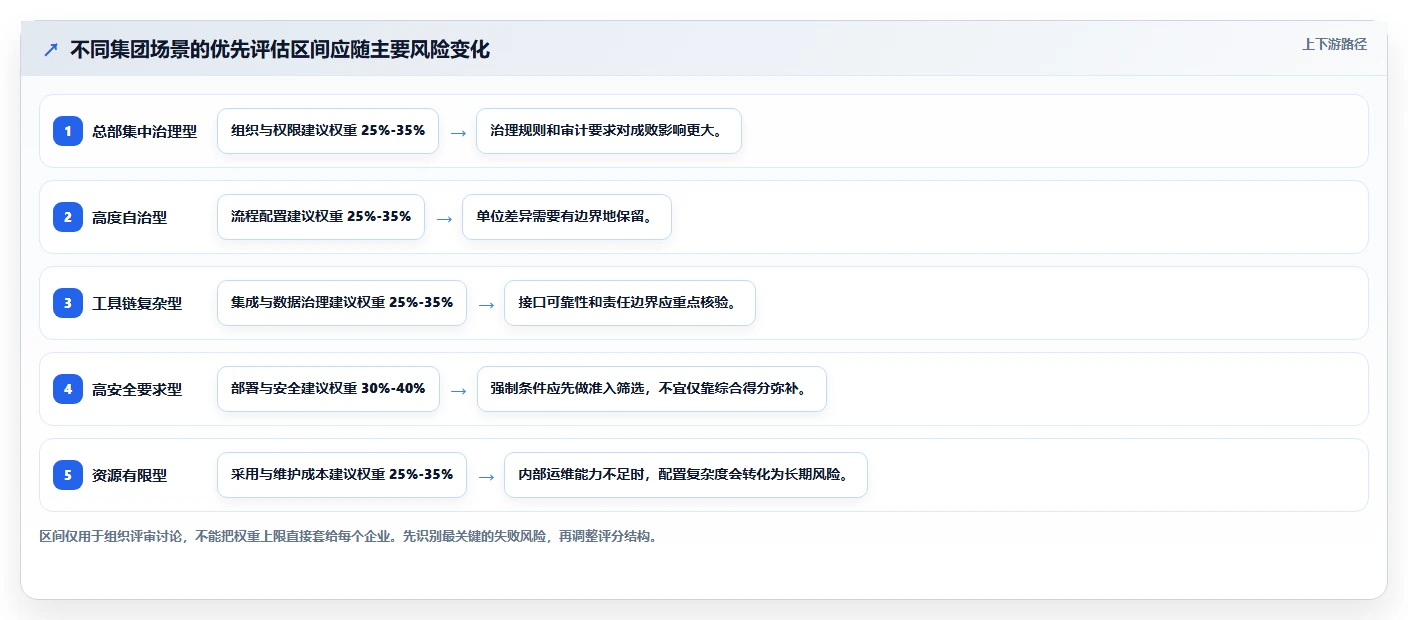Open the 采用与维护成本建议权重 25%-35% box
Image resolution: width=1408 pixels, height=620 pixels.
pos(342,475)
